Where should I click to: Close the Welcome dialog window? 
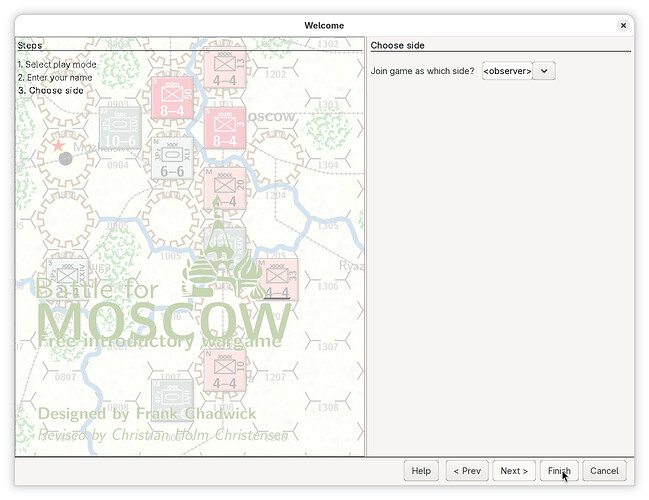[623, 25]
